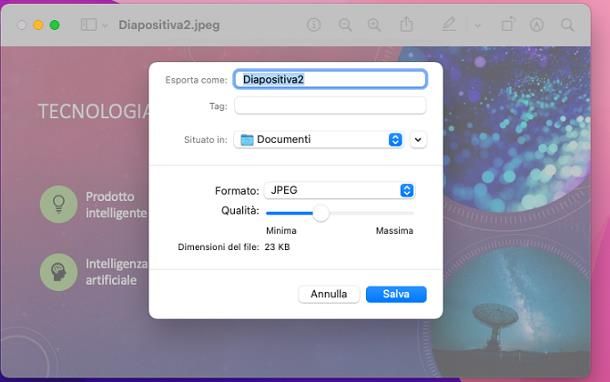The width and height of the screenshot is (610, 382).
Task: Select the Markup pen icon
Action: coord(449,24)
